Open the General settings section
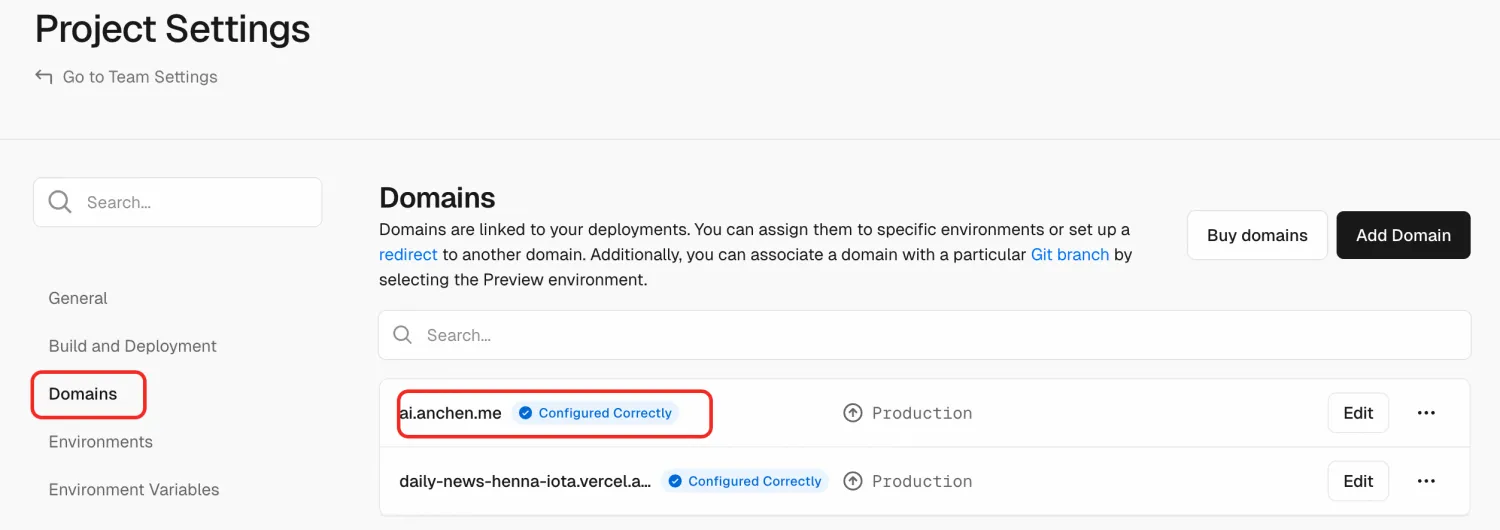 point(78,298)
